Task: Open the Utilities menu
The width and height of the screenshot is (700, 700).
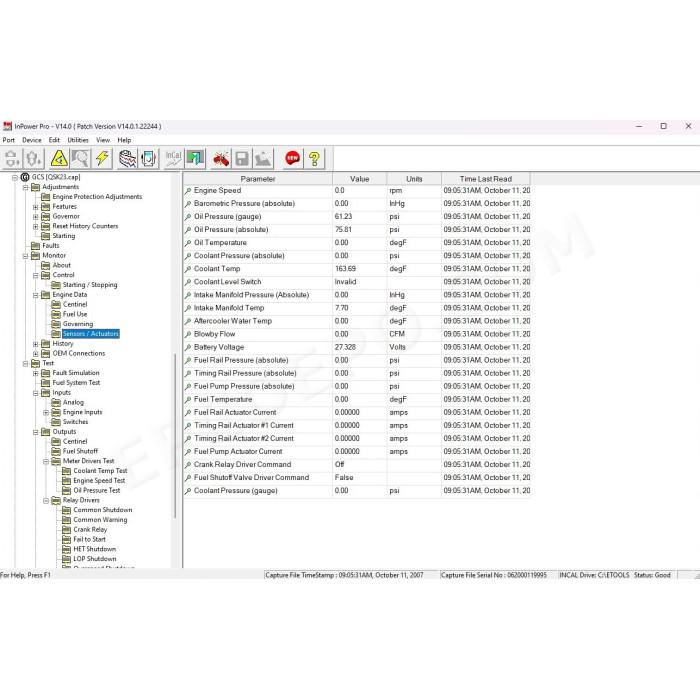Action: click(x=78, y=140)
